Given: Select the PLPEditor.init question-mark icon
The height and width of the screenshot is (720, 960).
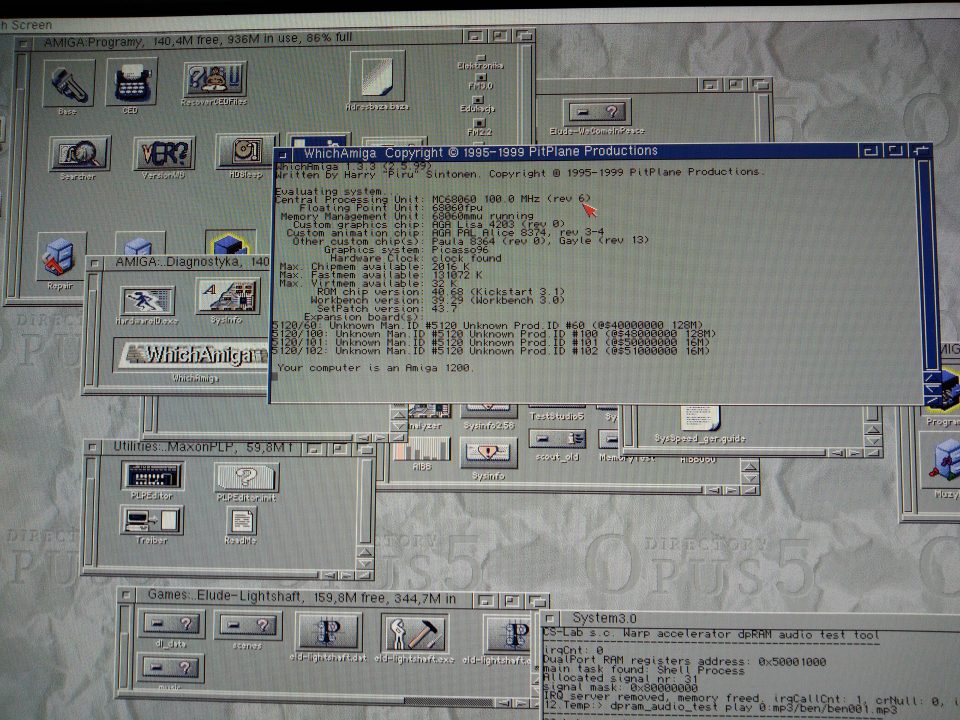Looking at the screenshot, I should tap(246, 478).
